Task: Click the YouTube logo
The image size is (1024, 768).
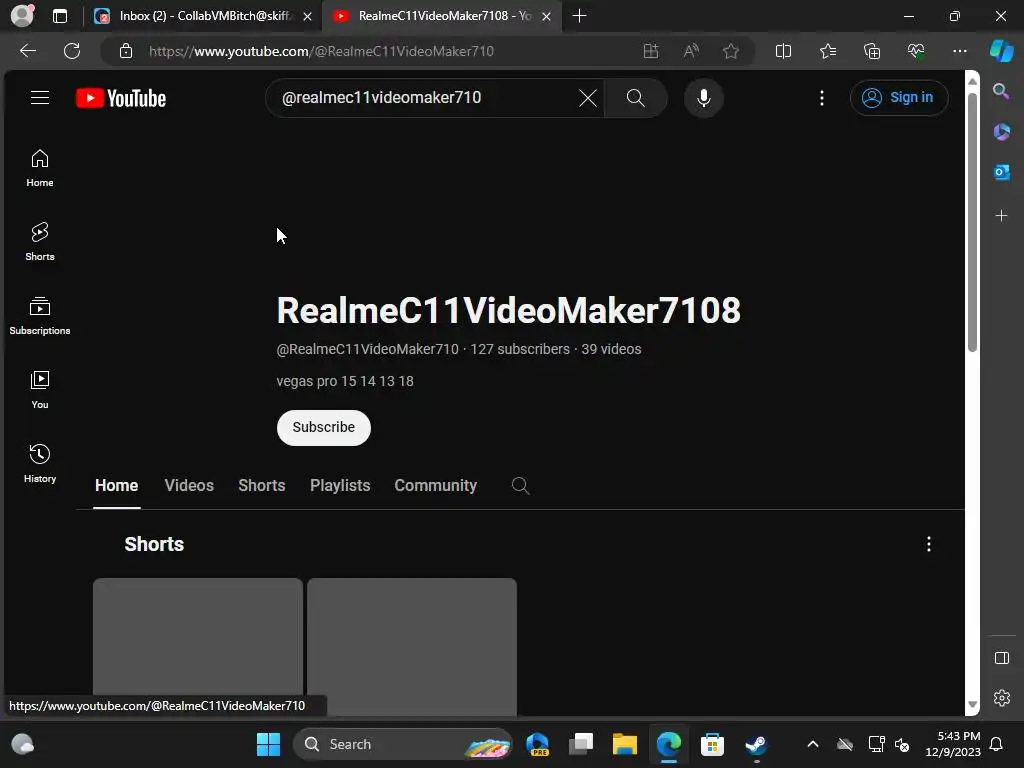Action: pos(121,98)
